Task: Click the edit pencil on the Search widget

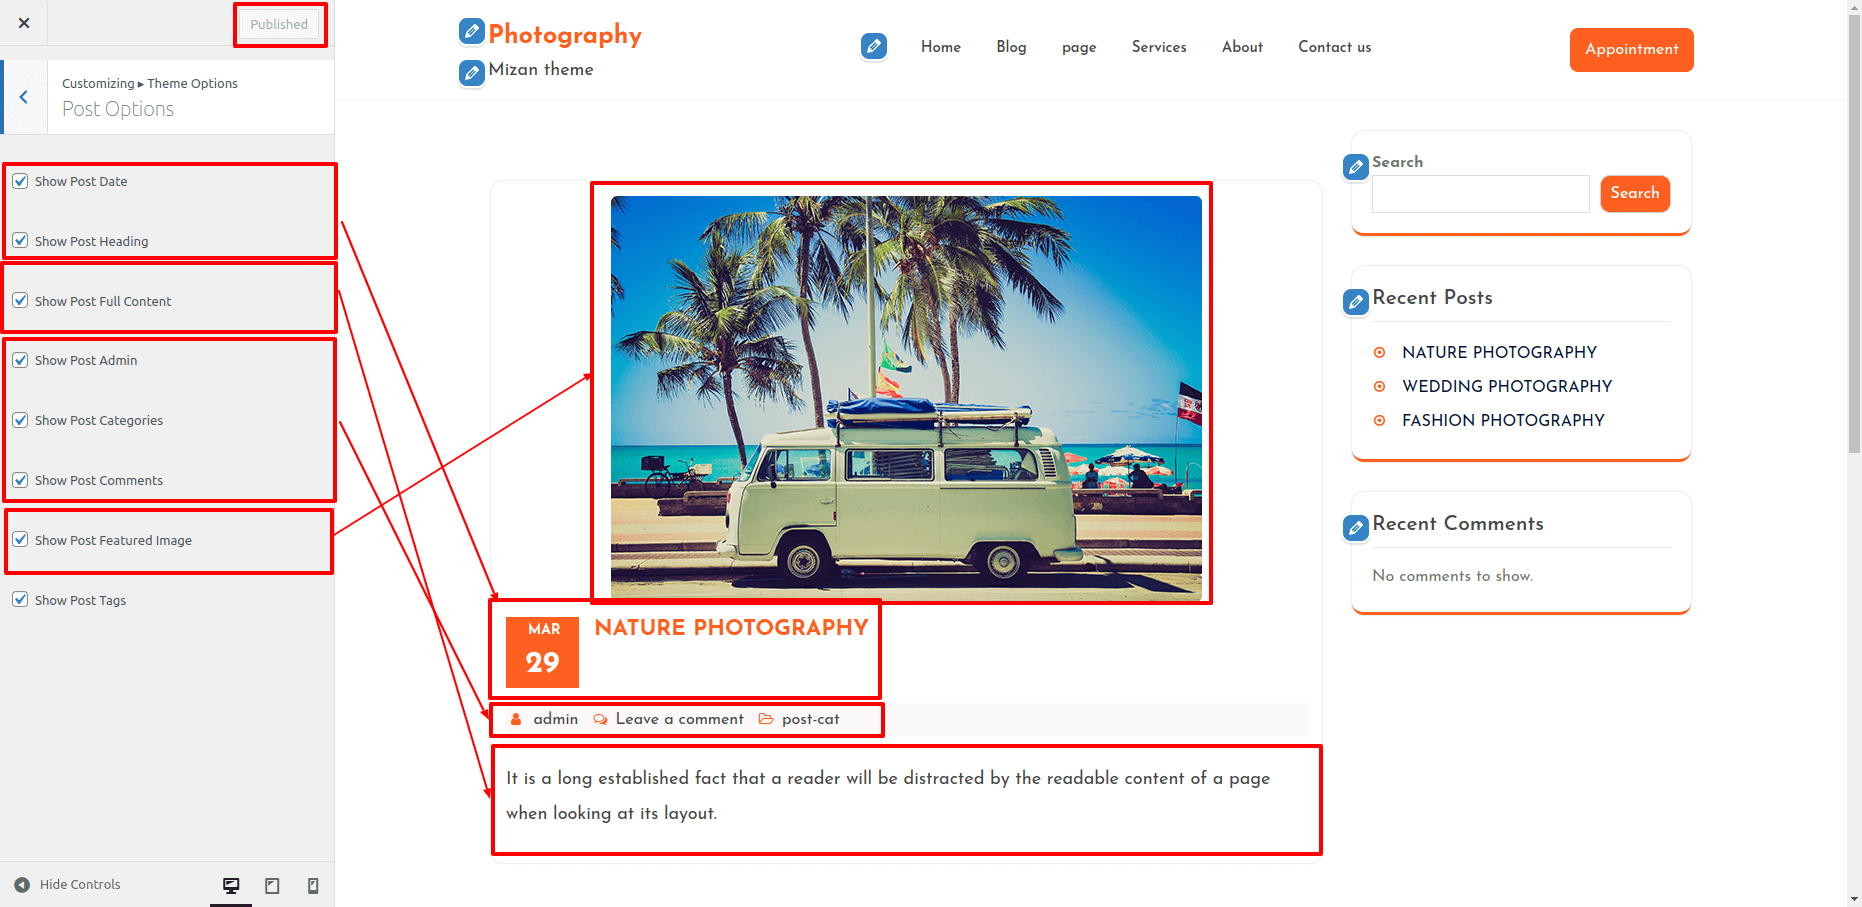Action: pyautogui.click(x=1356, y=167)
